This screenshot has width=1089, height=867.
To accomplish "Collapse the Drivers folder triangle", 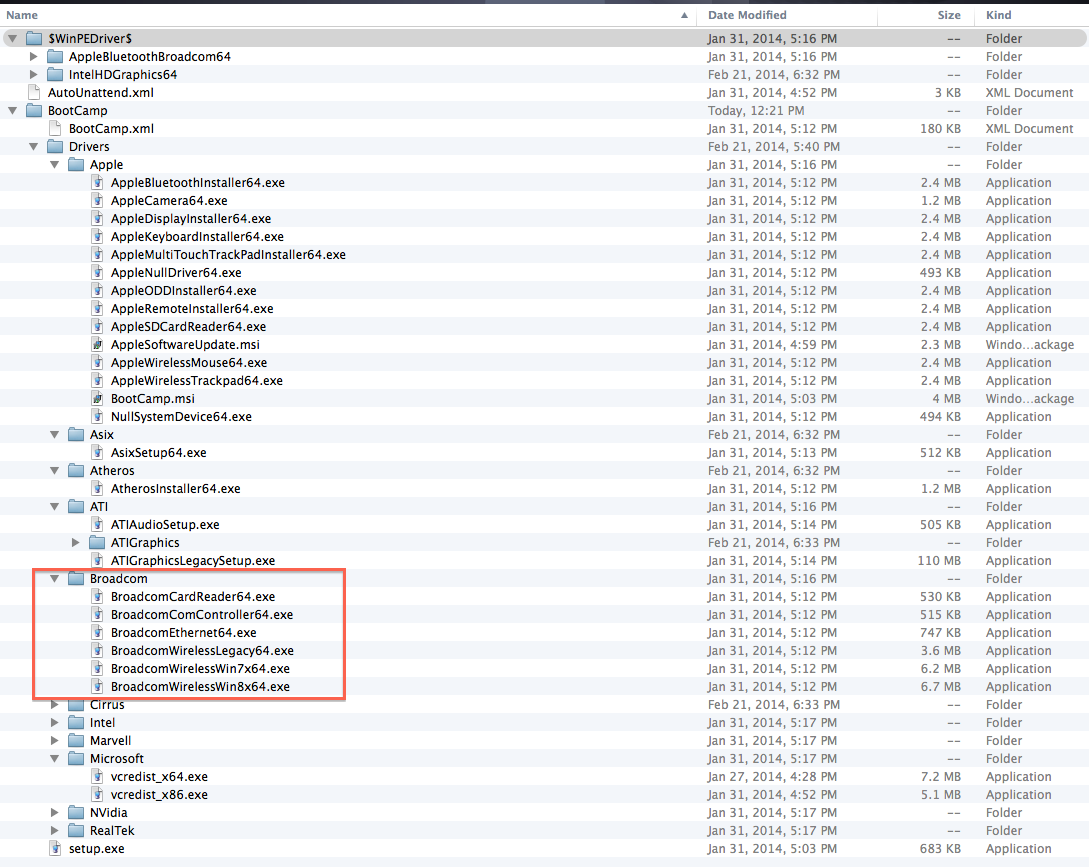I will [x=33, y=147].
